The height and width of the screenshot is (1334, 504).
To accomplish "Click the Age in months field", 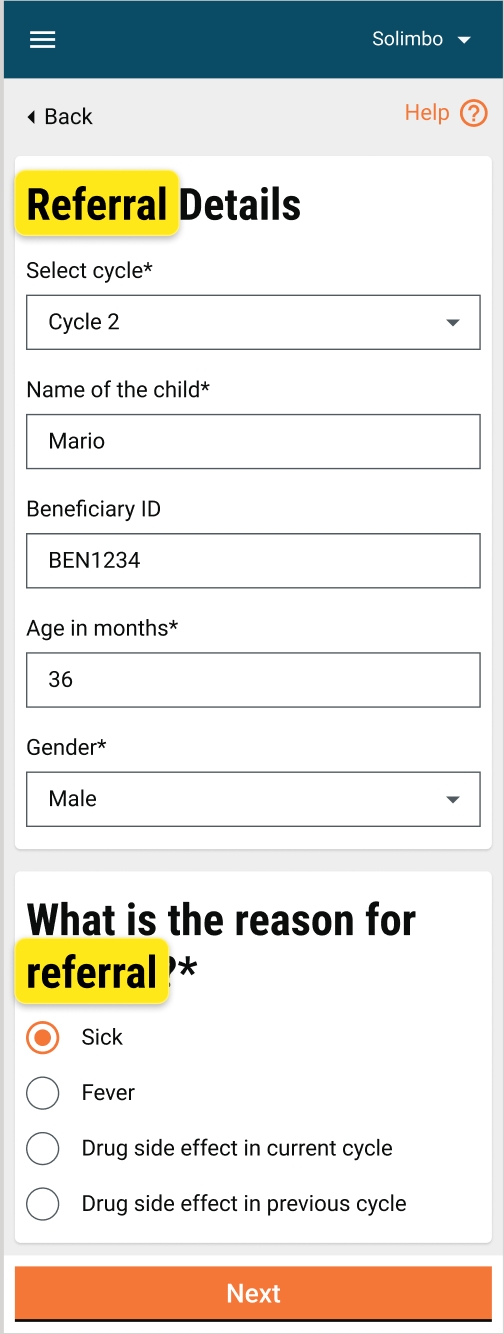I will tap(253, 680).
